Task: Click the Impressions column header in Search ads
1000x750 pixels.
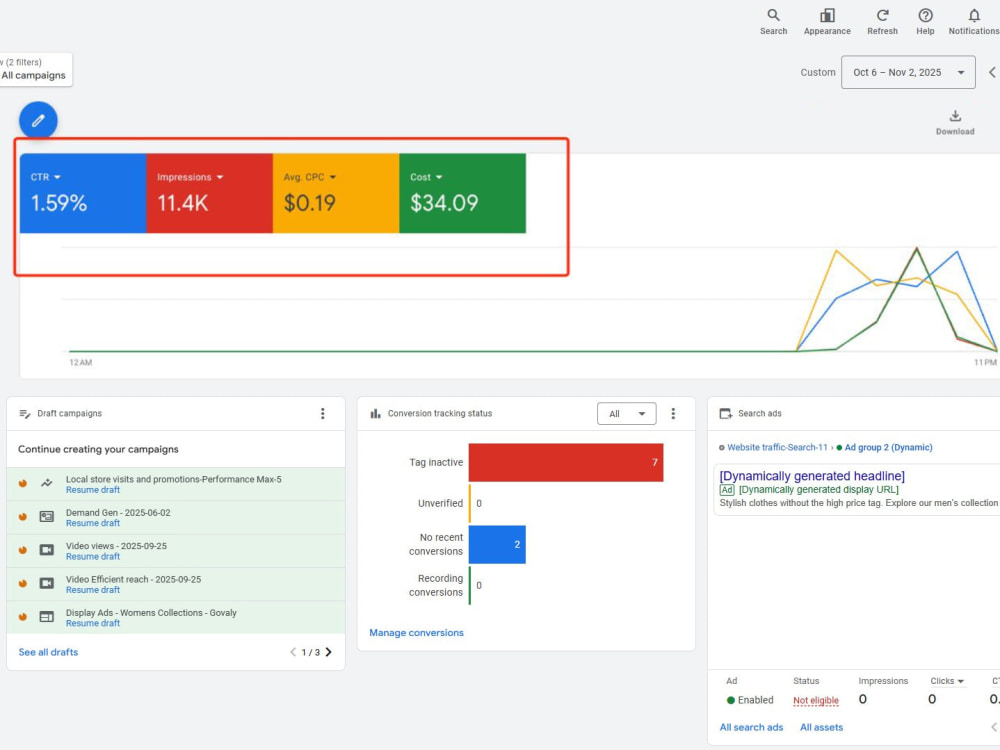Action: [x=883, y=681]
